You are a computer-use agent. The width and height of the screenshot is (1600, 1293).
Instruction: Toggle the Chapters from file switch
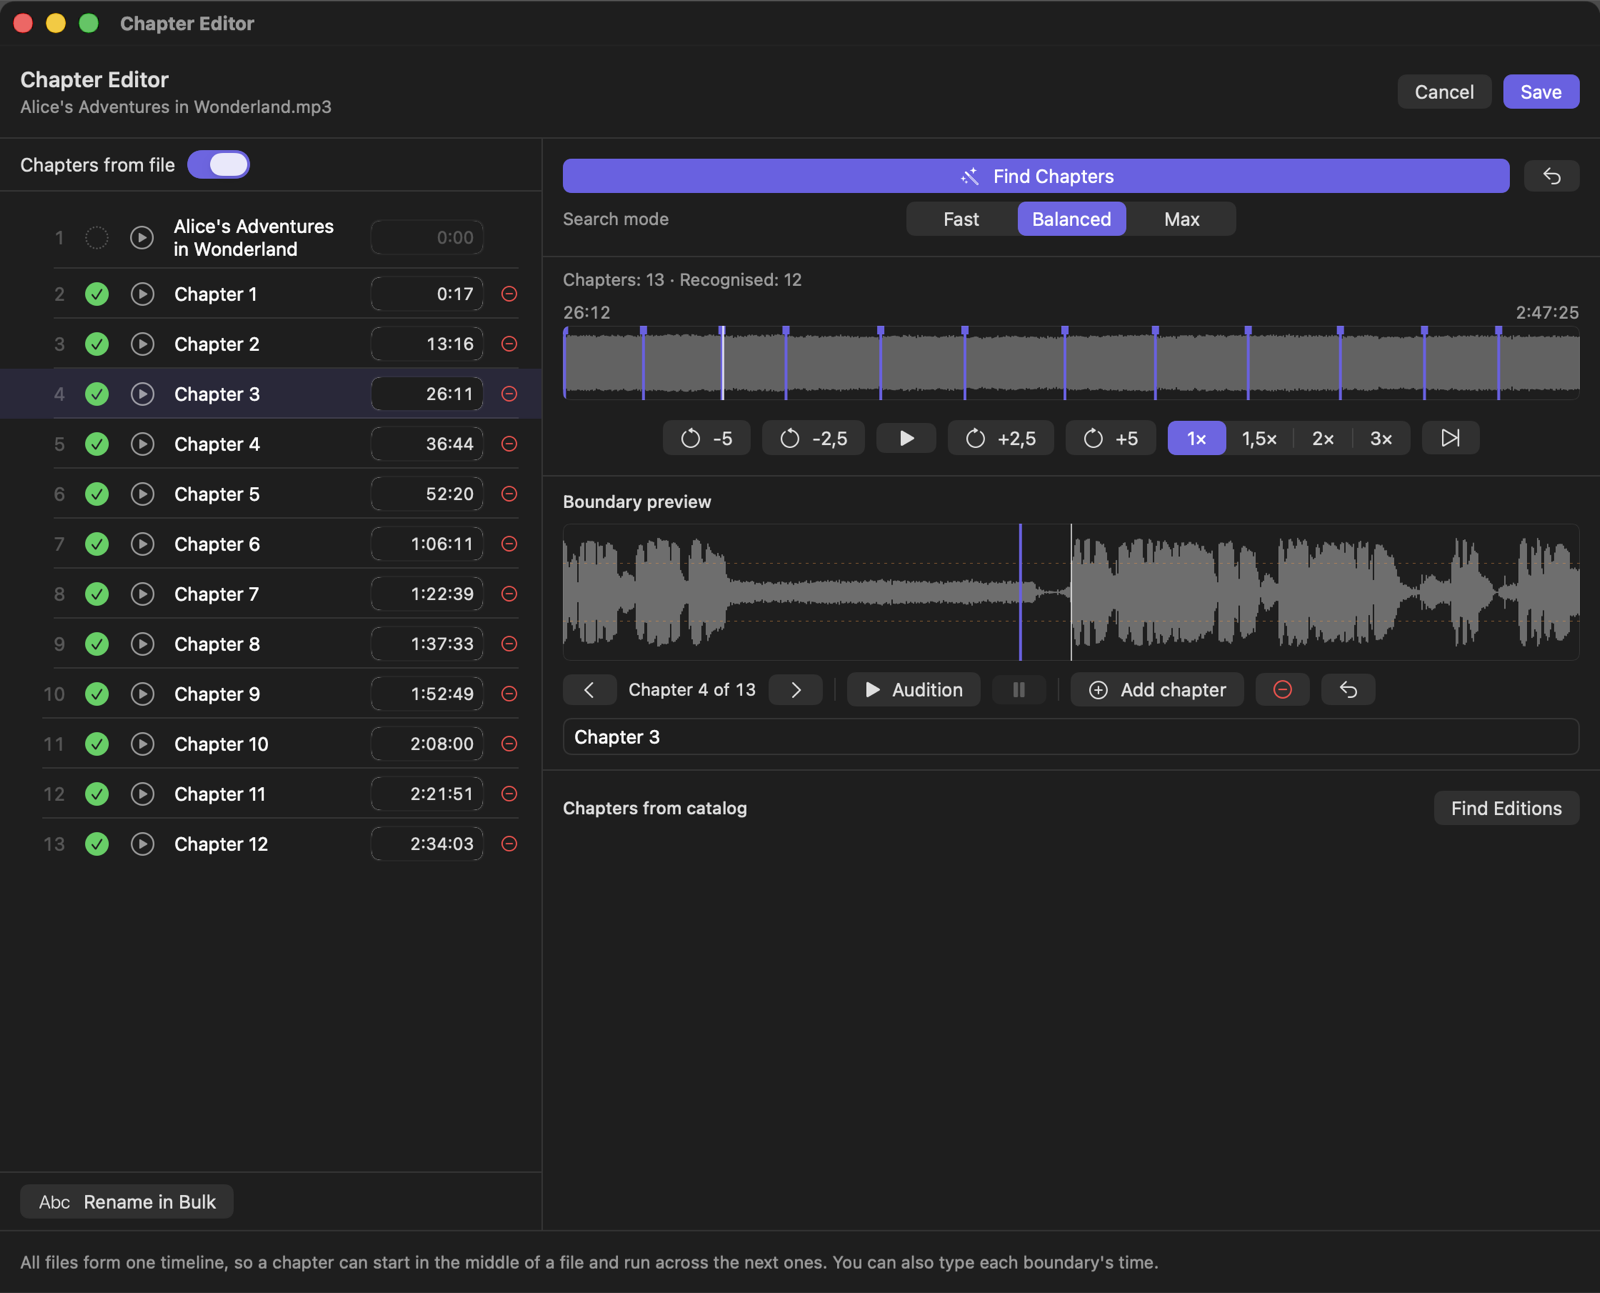[218, 165]
